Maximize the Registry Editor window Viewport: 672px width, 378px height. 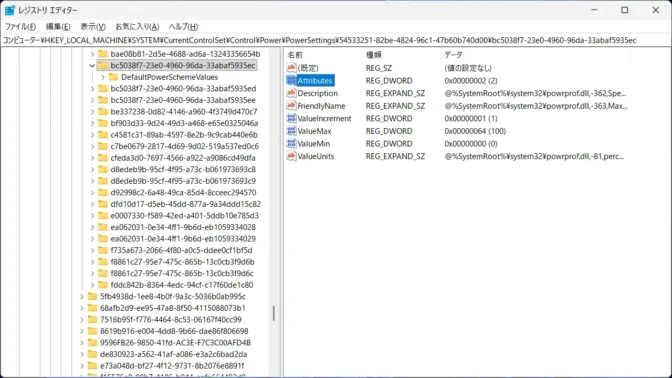[x=624, y=10]
